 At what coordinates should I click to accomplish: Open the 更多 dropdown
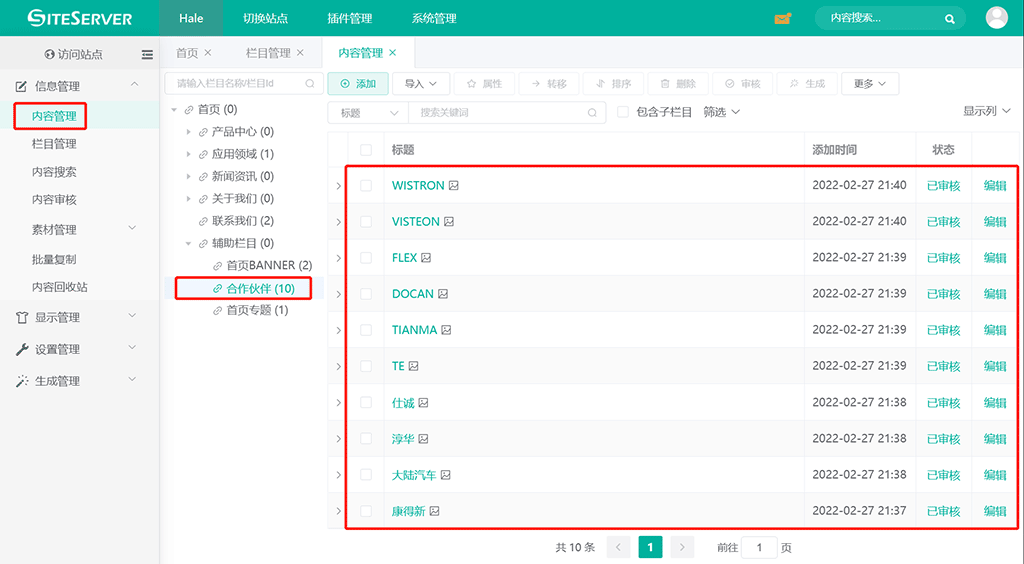pos(870,84)
